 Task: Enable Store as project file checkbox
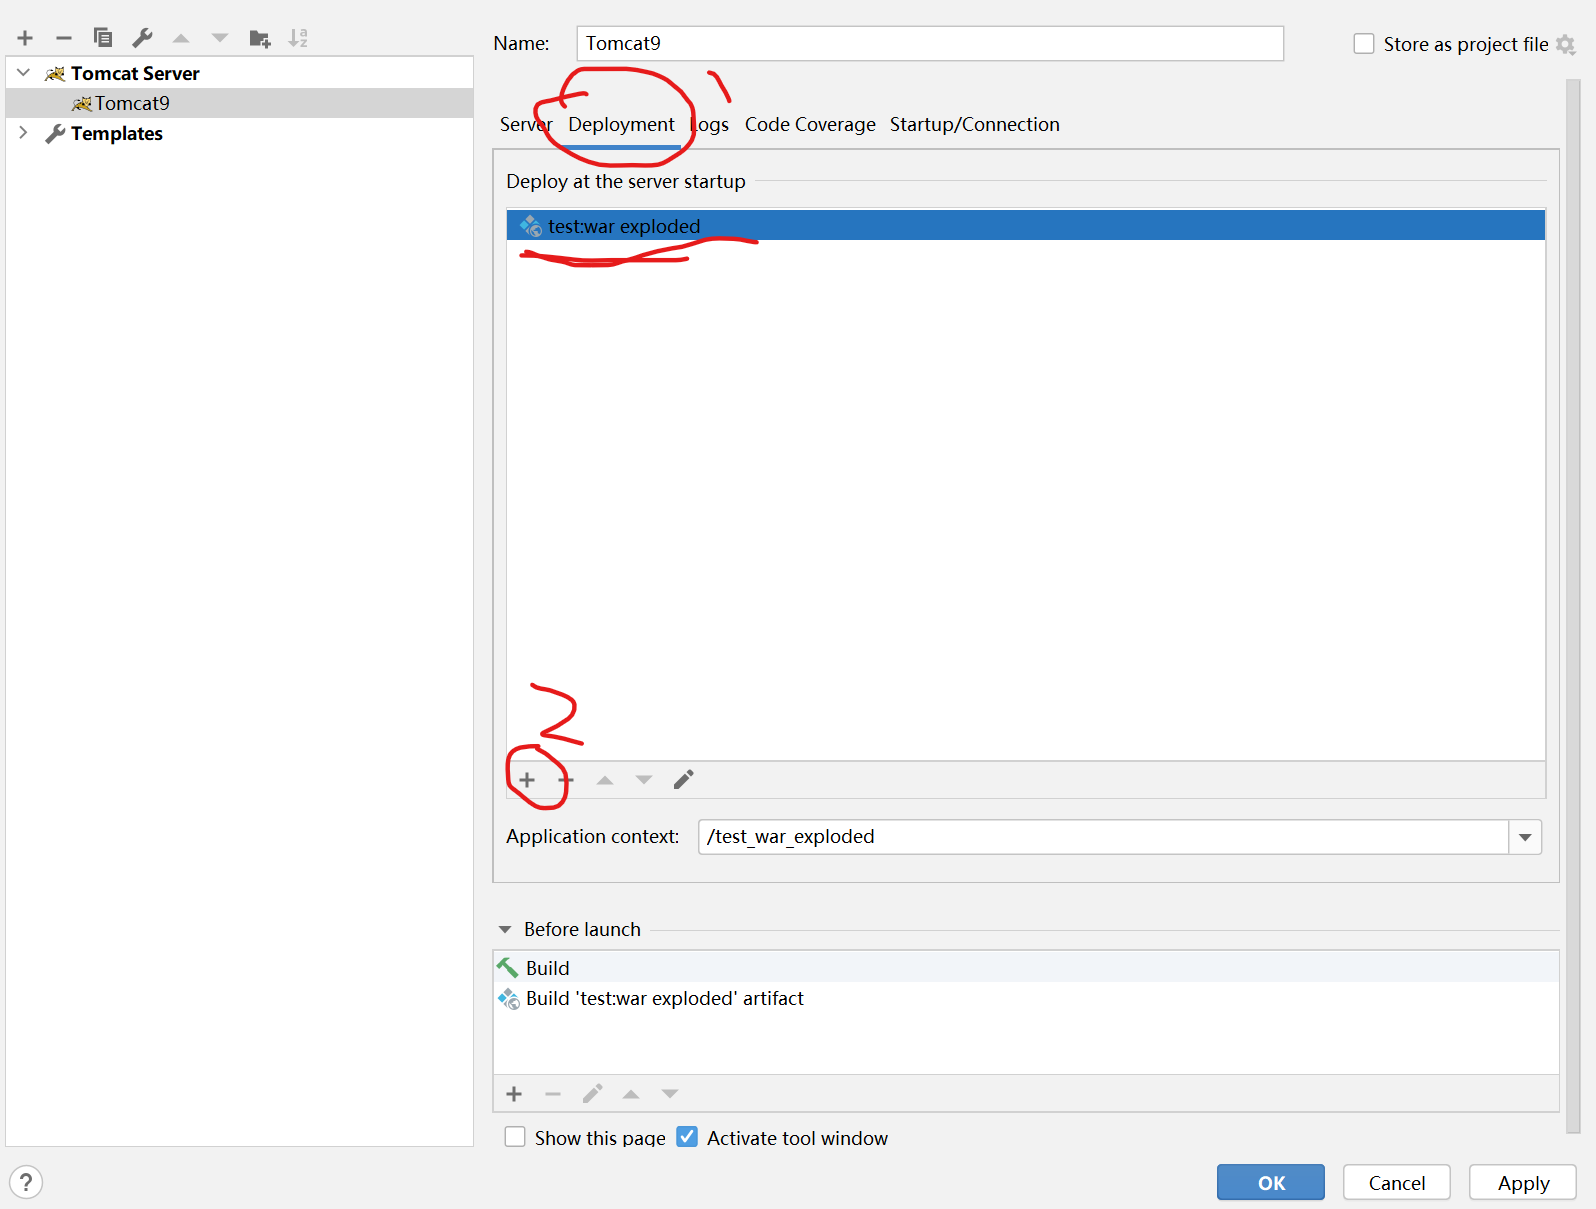click(x=1364, y=44)
